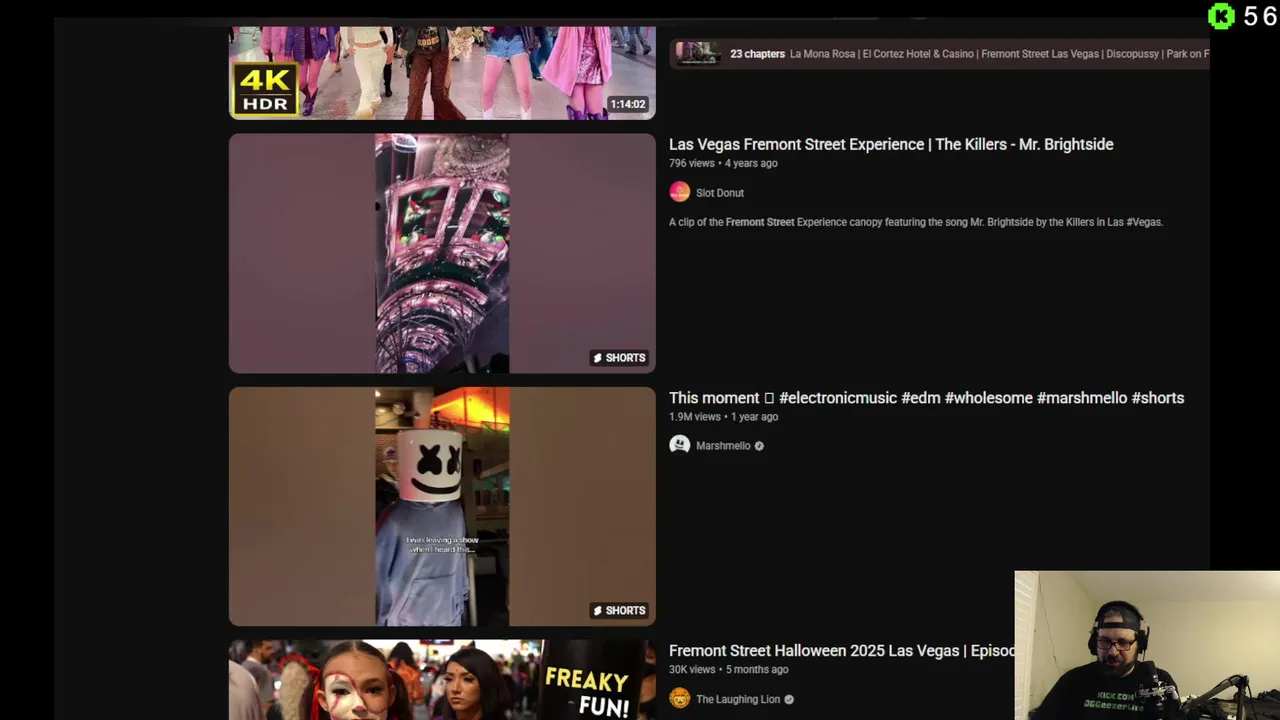Visit the Marshmello channel name
This screenshot has width=1280, height=720.
723,446
